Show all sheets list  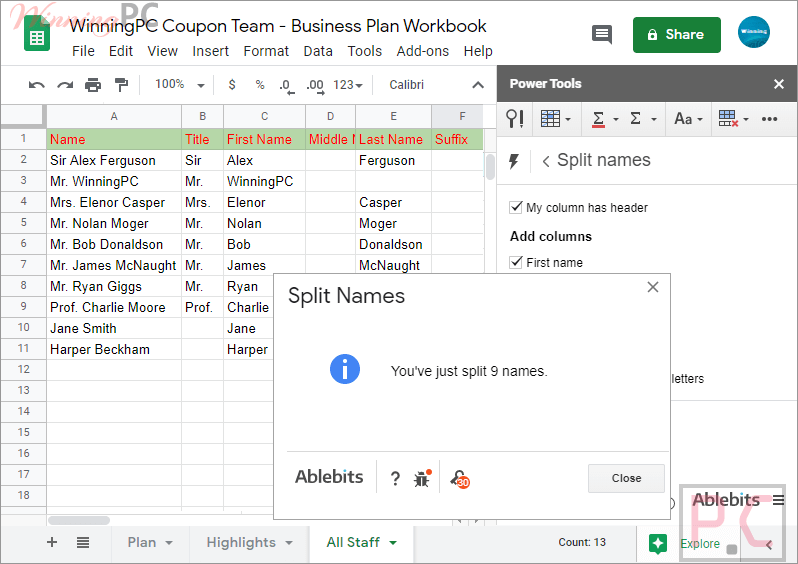[83, 543]
